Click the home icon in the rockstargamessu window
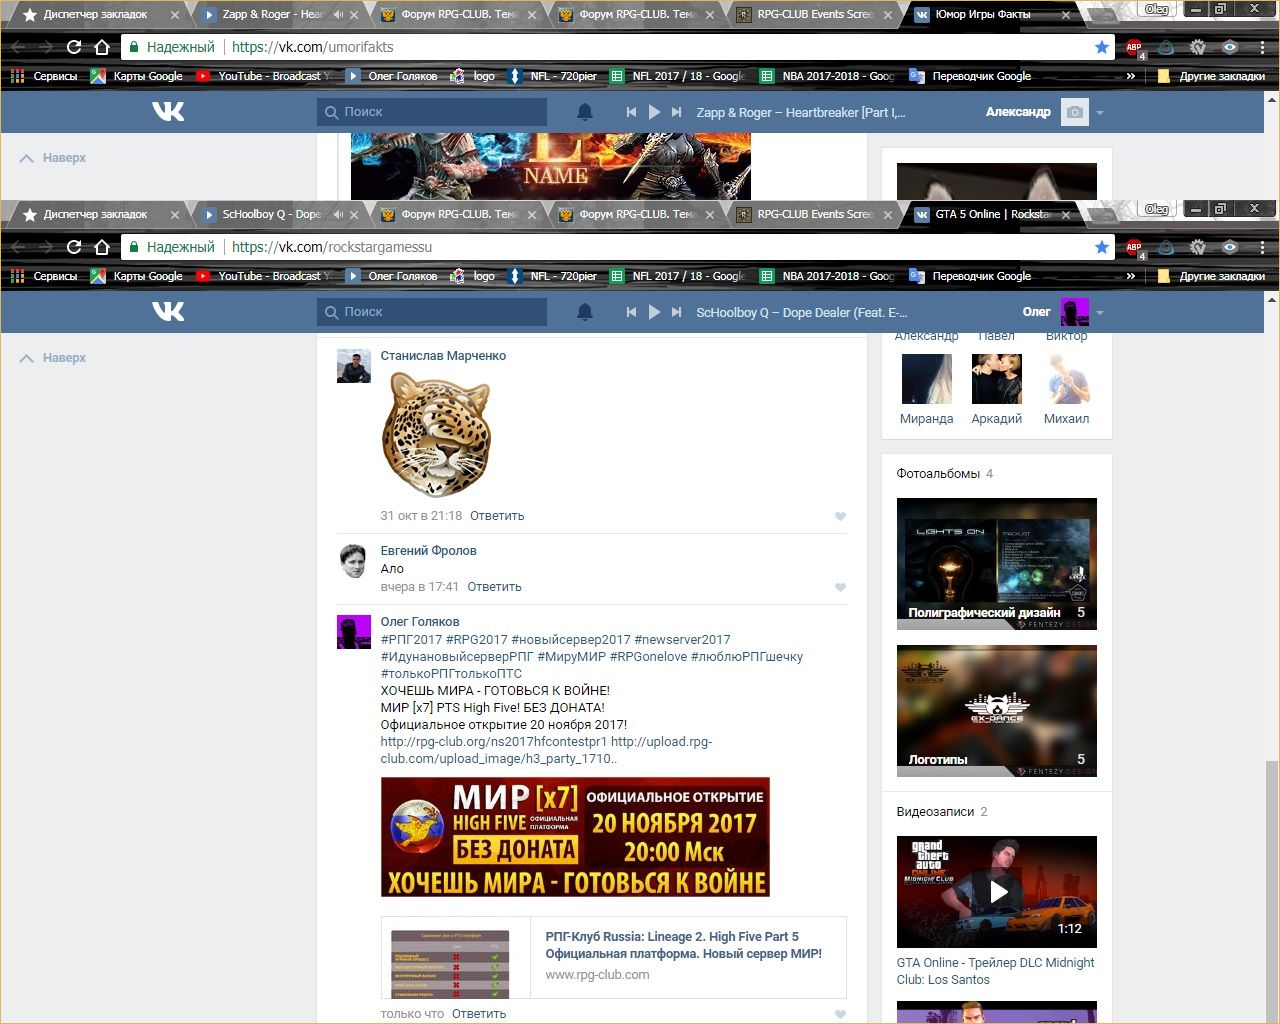The width and height of the screenshot is (1280, 1024). [x=102, y=247]
